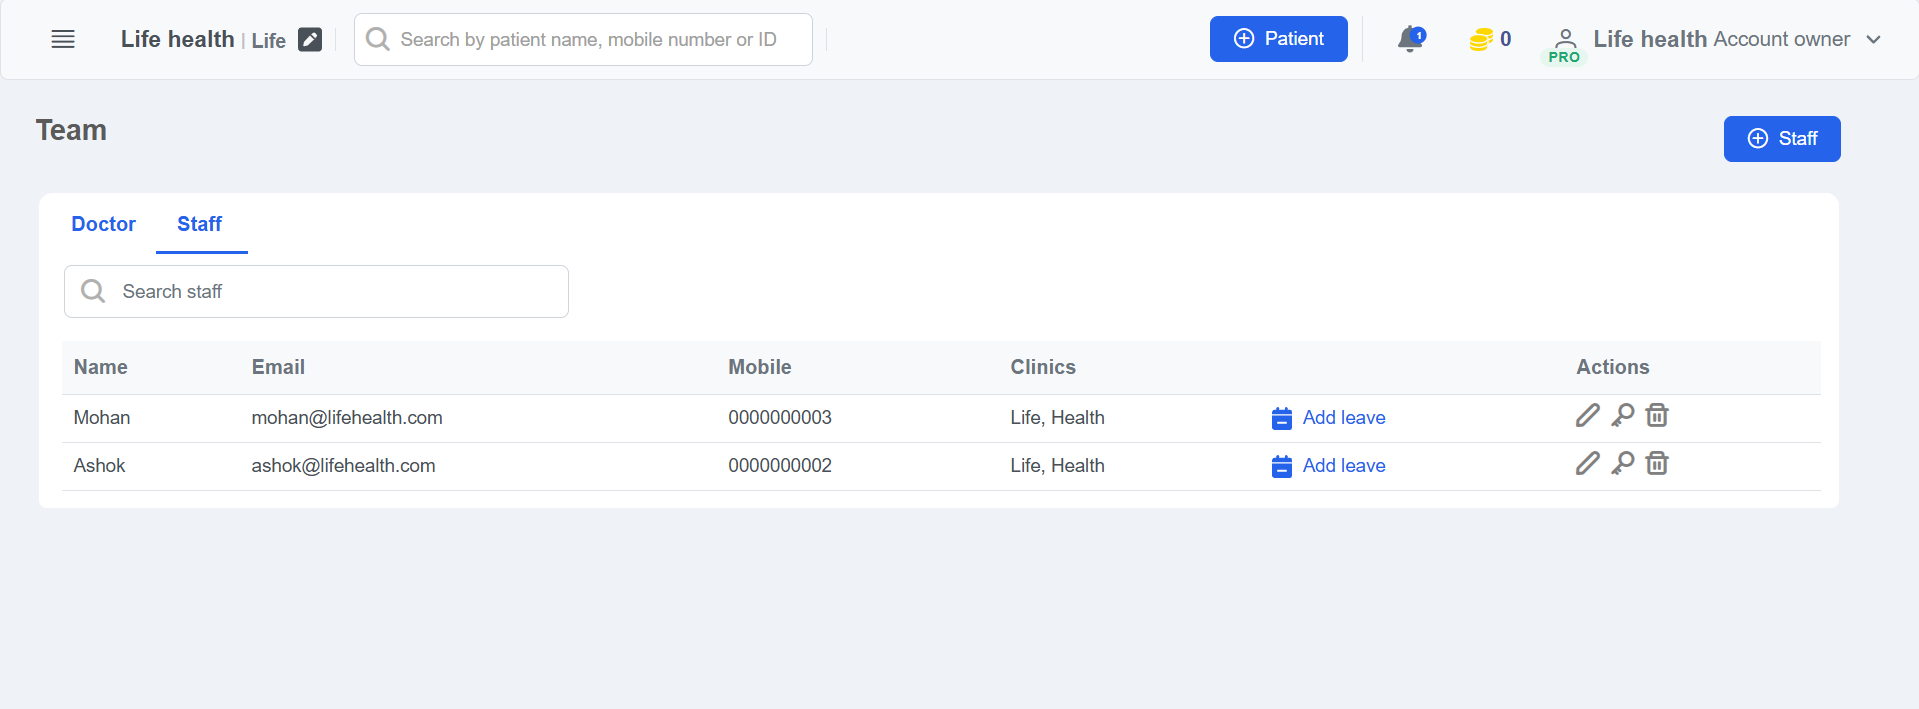The image size is (1919, 709).
Task: Switch to the Doctor tab
Action: 103,224
